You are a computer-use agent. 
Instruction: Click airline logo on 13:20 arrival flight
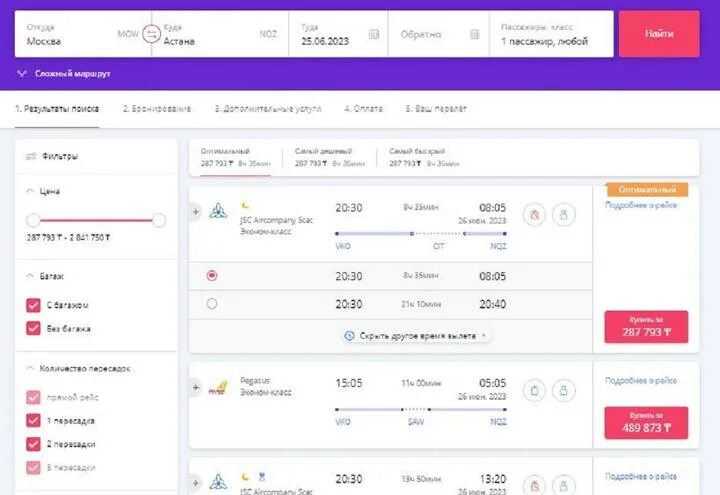pos(218,482)
